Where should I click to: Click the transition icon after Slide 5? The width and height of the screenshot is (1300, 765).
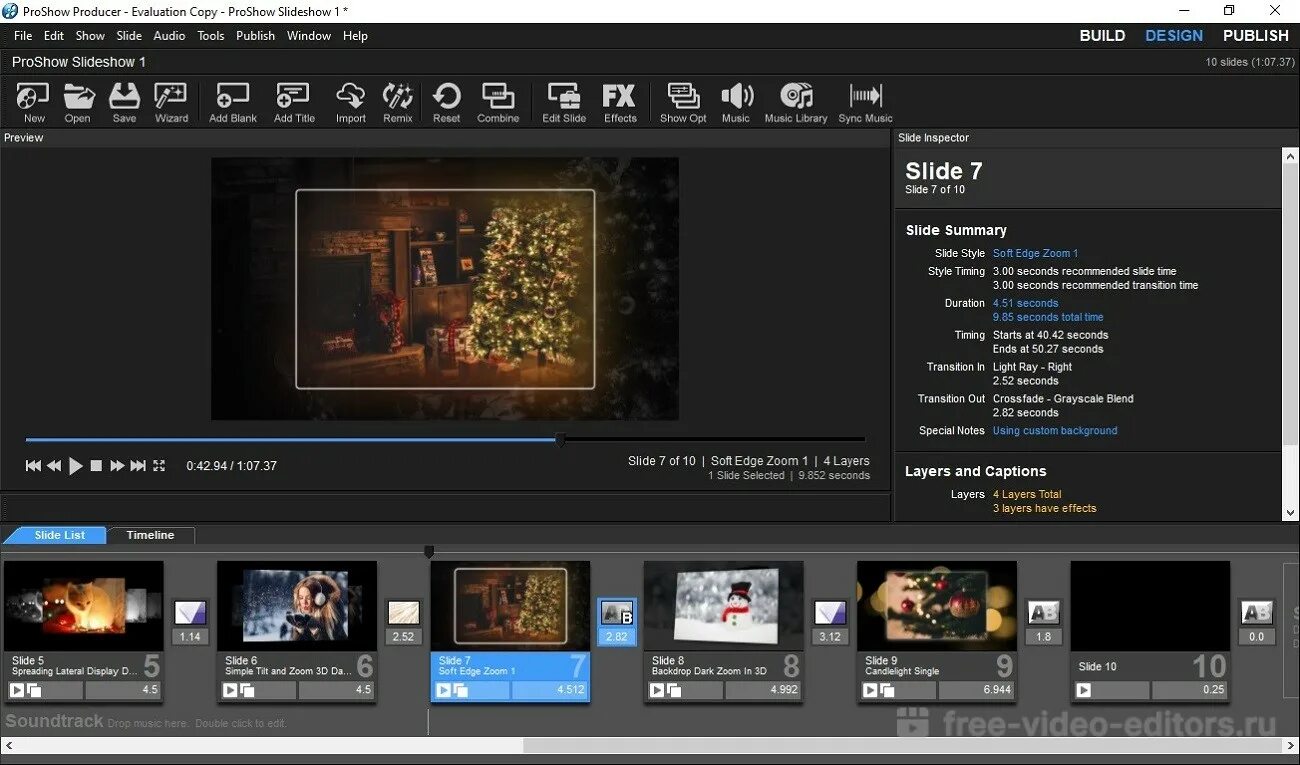pos(190,612)
